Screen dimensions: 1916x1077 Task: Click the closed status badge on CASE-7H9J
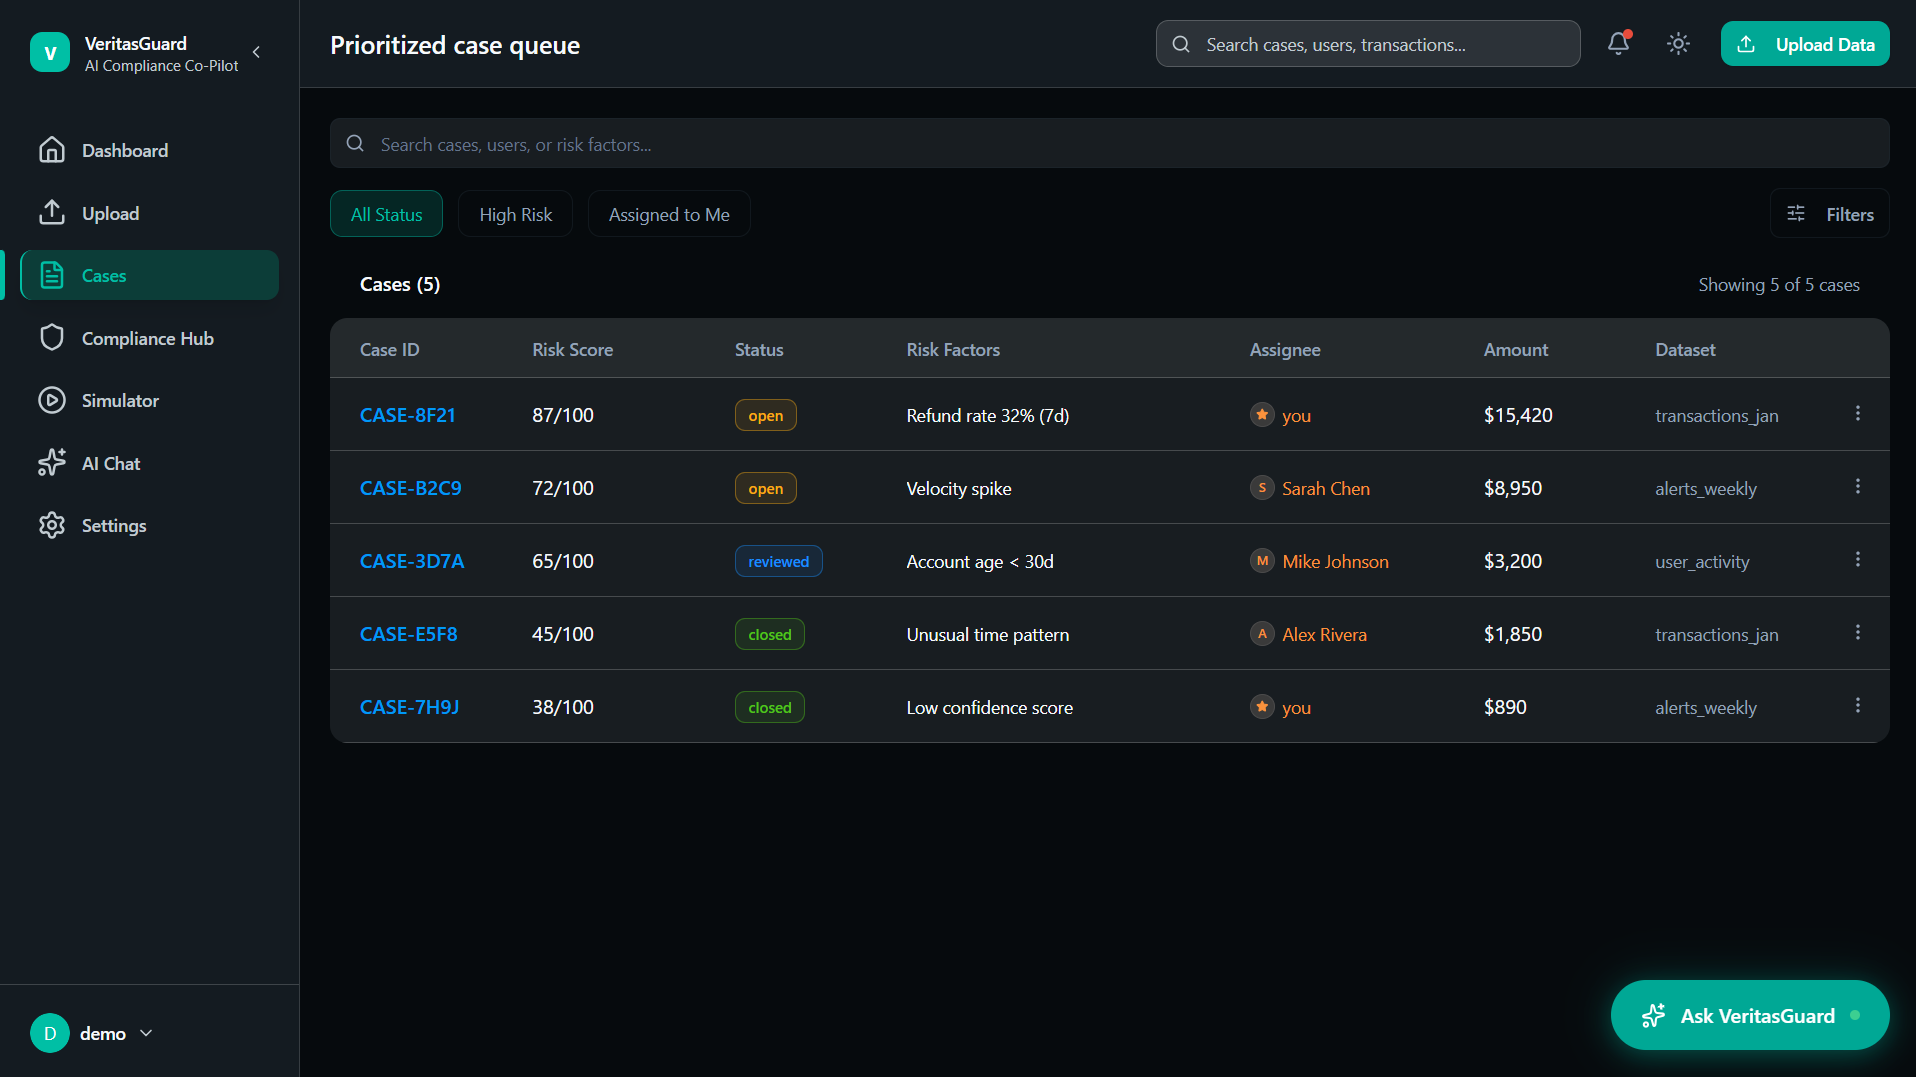[x=770, y=707]
